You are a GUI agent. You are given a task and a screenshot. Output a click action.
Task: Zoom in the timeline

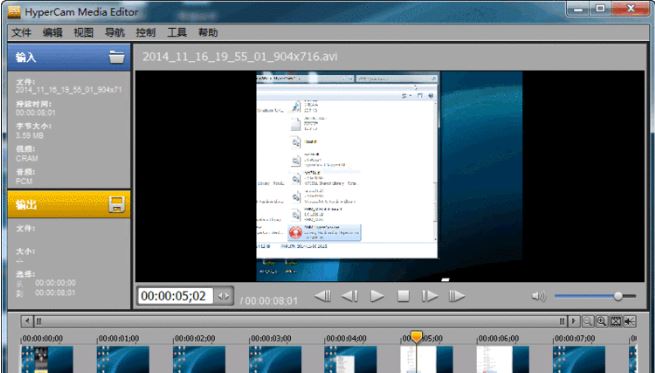point(602,321)
